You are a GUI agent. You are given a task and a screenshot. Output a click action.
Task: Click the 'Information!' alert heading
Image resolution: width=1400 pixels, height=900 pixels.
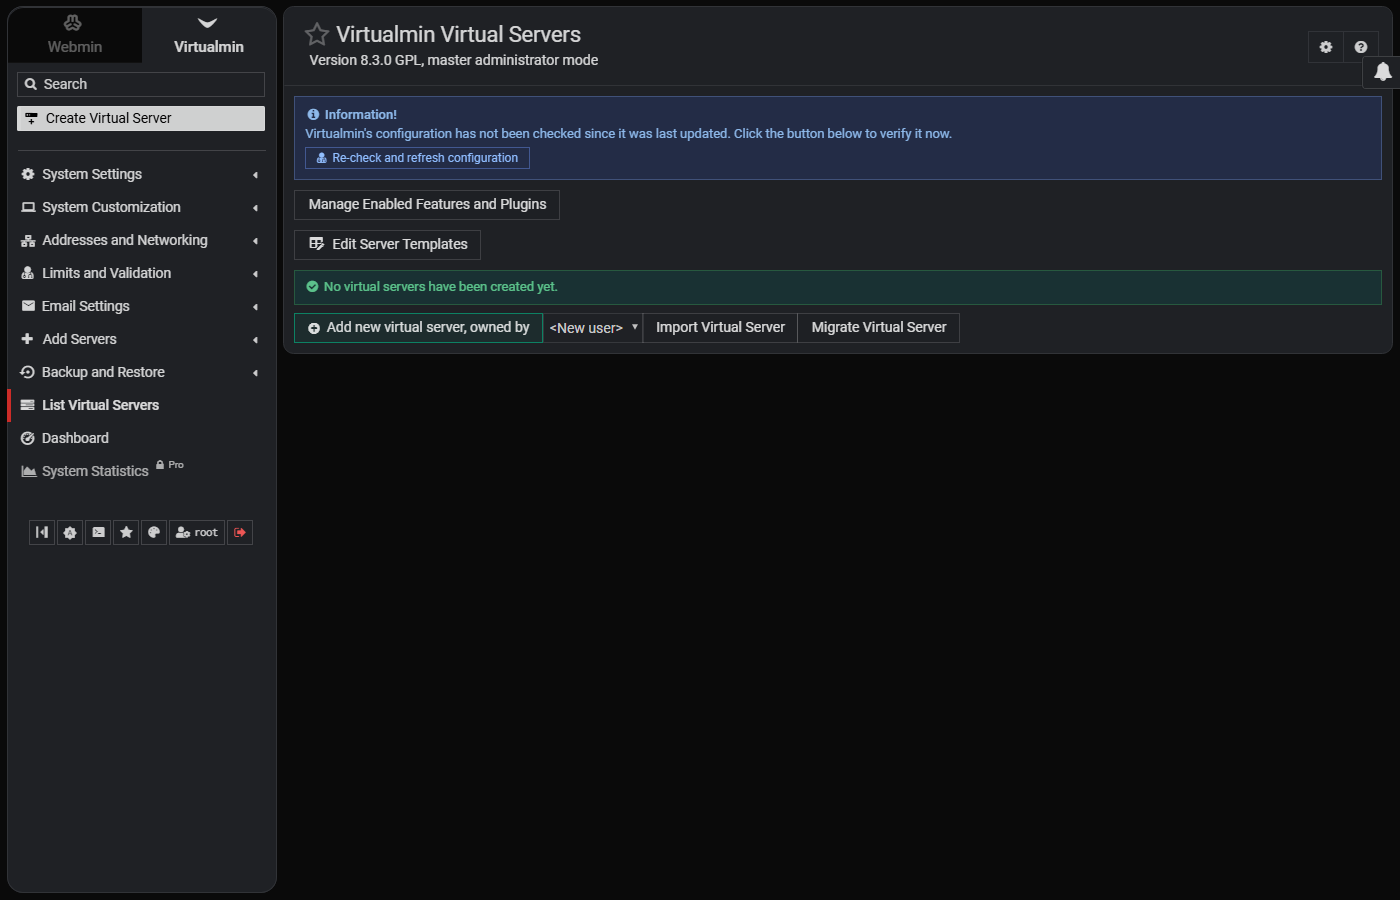[x=360, y=115]
